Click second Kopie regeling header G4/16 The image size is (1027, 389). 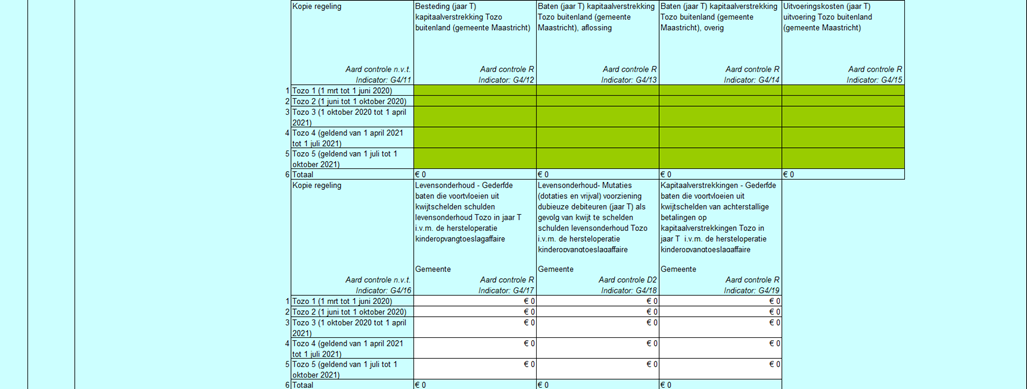[x=352, y=238]
